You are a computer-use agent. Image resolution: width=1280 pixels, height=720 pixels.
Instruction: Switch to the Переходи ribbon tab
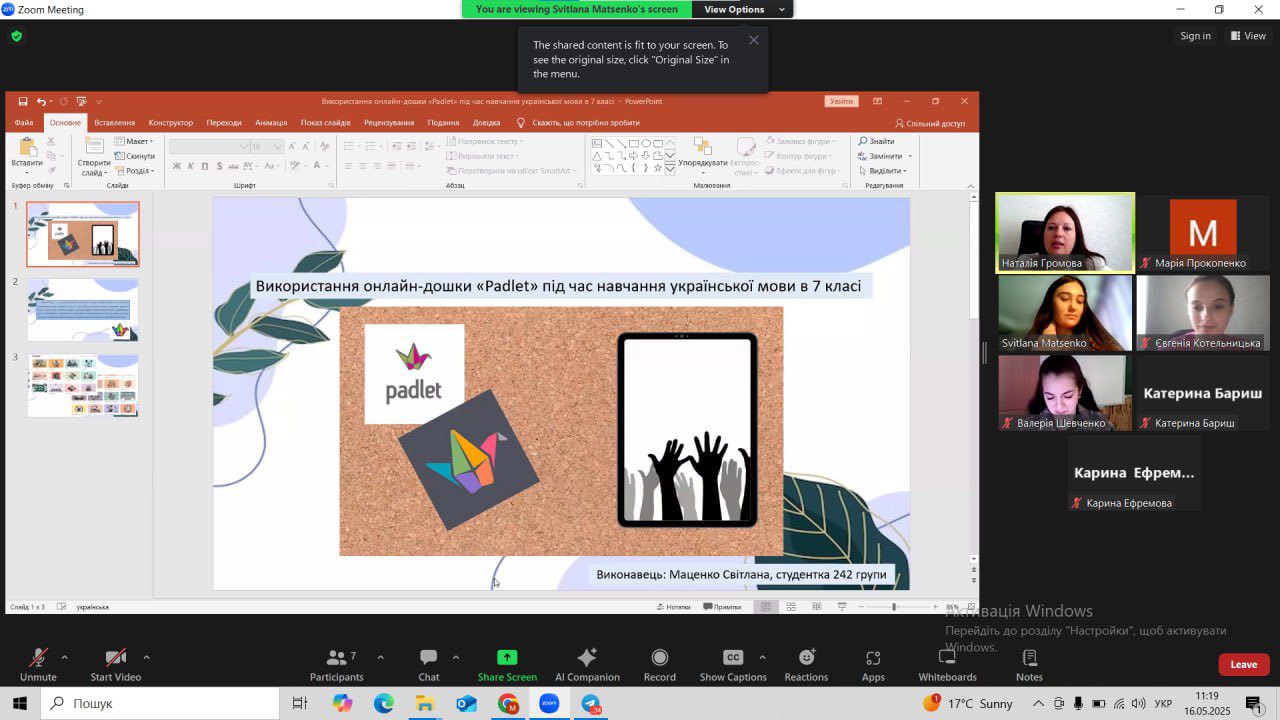[224, 123]
